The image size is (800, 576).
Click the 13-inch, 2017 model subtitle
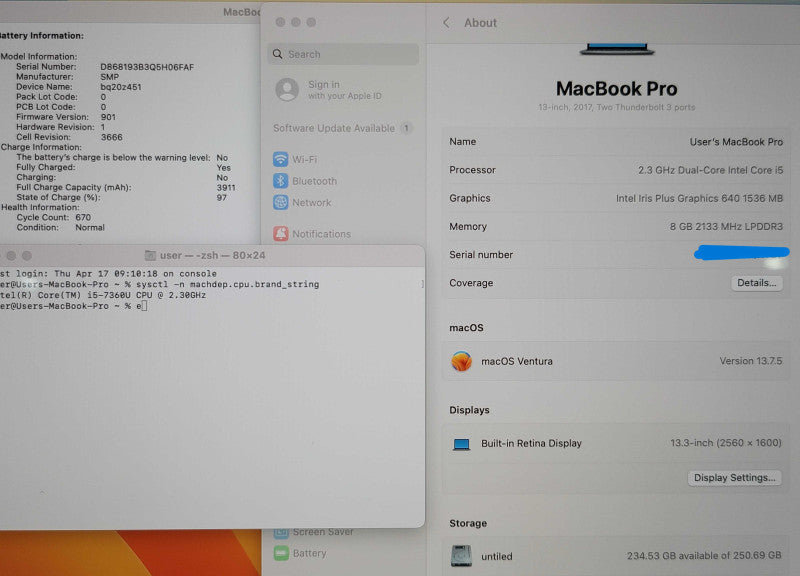coord(616,107)
